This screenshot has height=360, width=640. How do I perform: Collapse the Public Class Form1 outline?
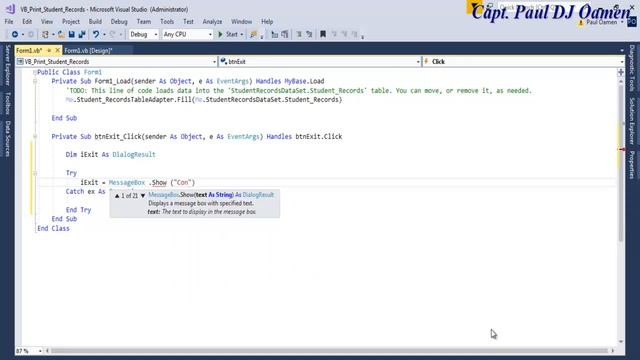(x=35, y=72)
